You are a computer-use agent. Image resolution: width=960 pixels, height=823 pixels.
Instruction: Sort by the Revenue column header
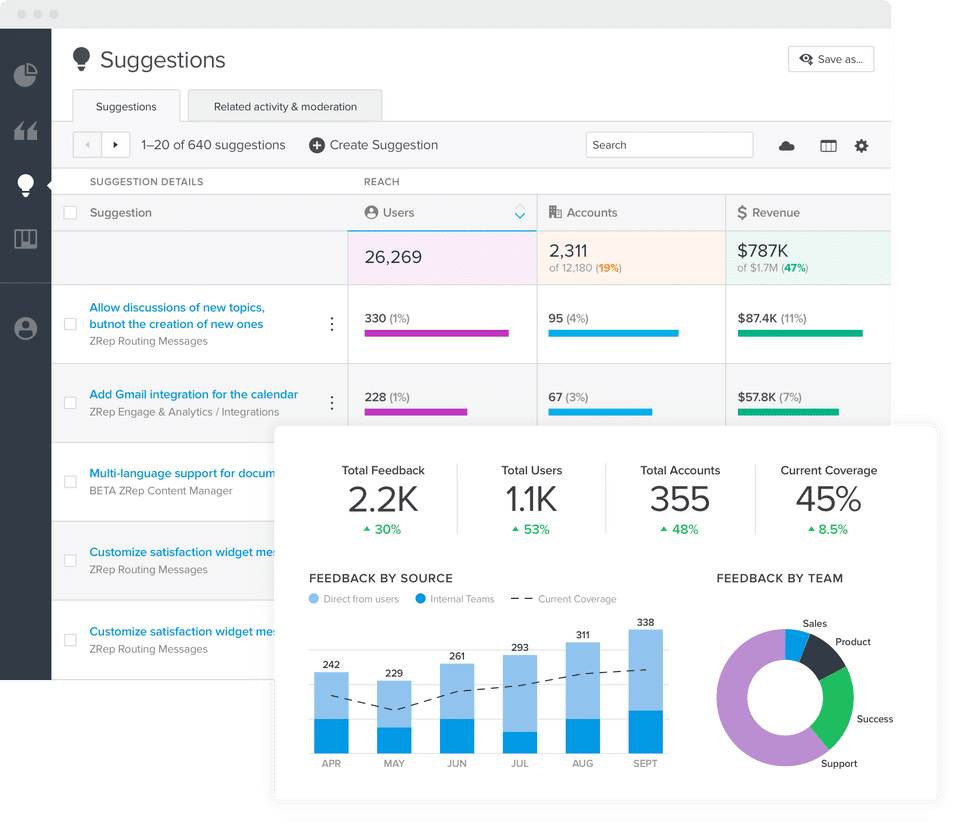(x=808, y=212)
